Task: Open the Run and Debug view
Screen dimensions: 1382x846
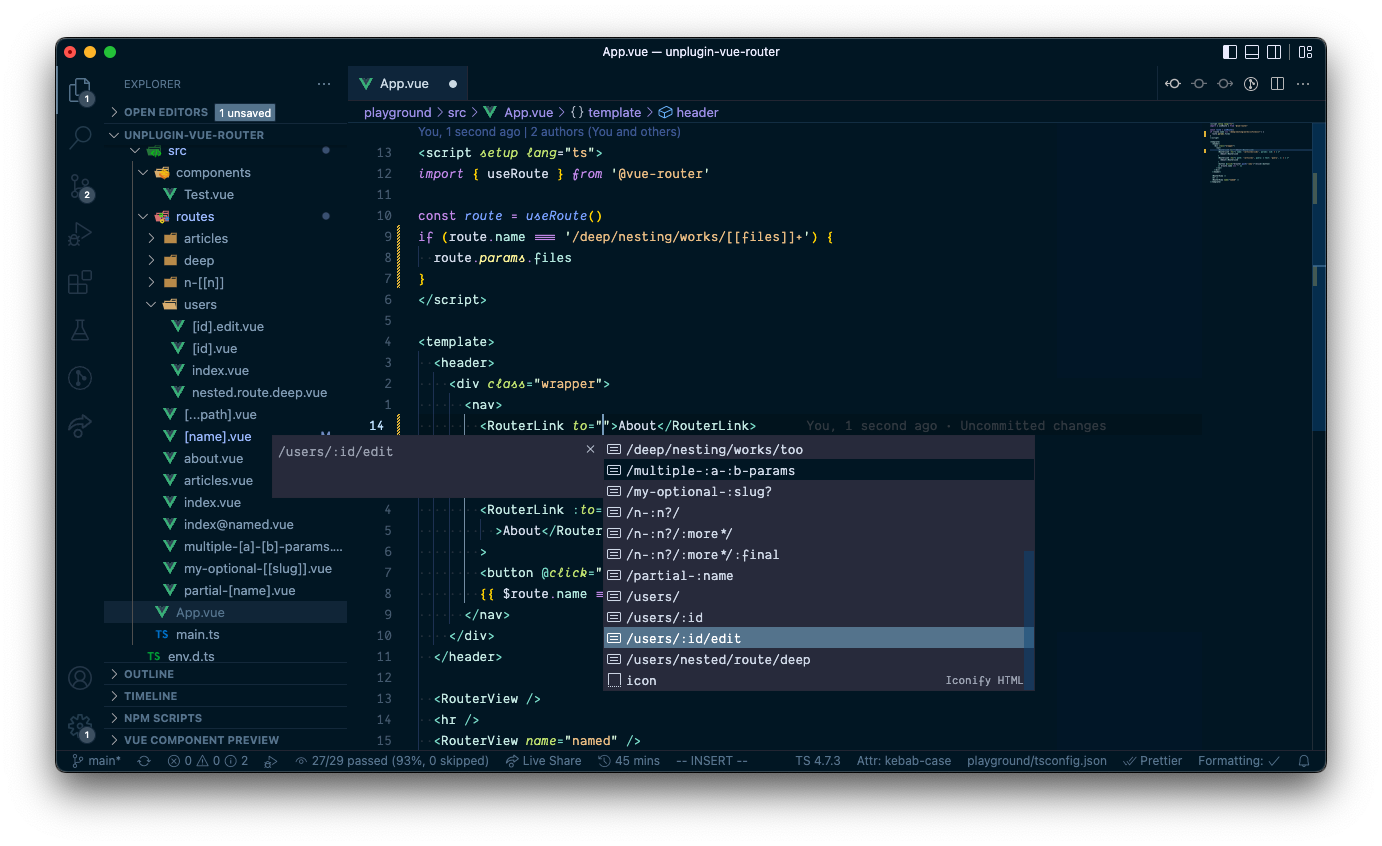Action: [80, 234]
